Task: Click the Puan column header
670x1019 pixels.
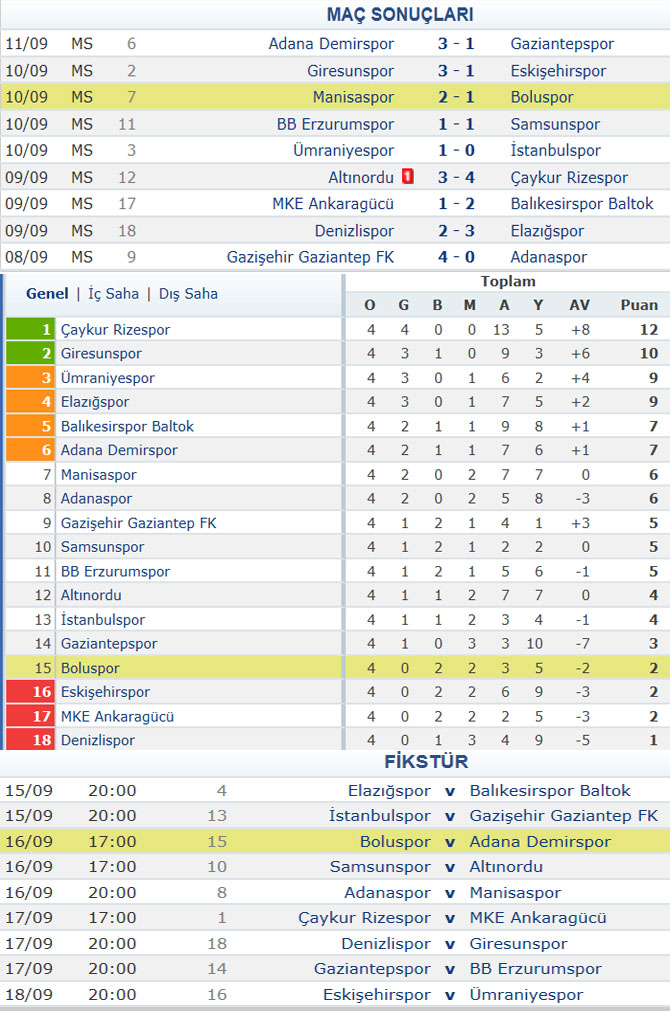Action: coord(639,305)
